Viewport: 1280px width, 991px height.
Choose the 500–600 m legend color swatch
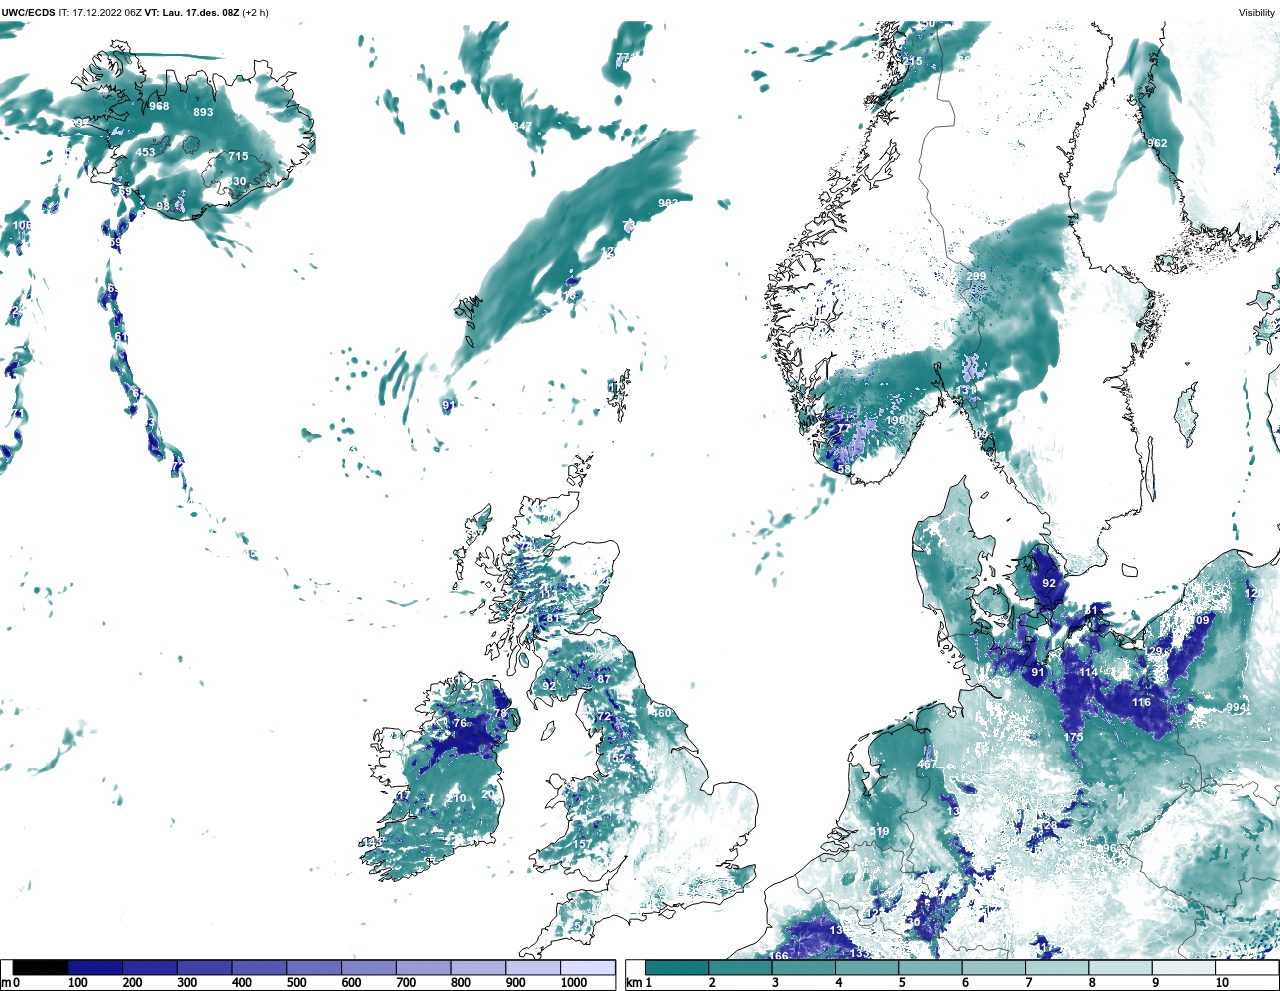(314, 968)
